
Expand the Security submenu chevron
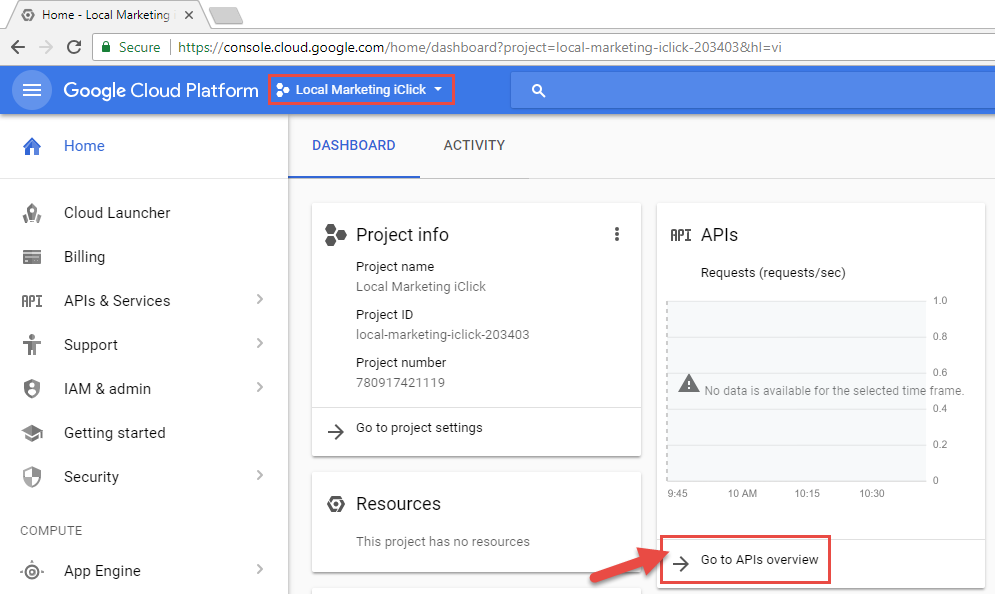(x=260, y=475)
